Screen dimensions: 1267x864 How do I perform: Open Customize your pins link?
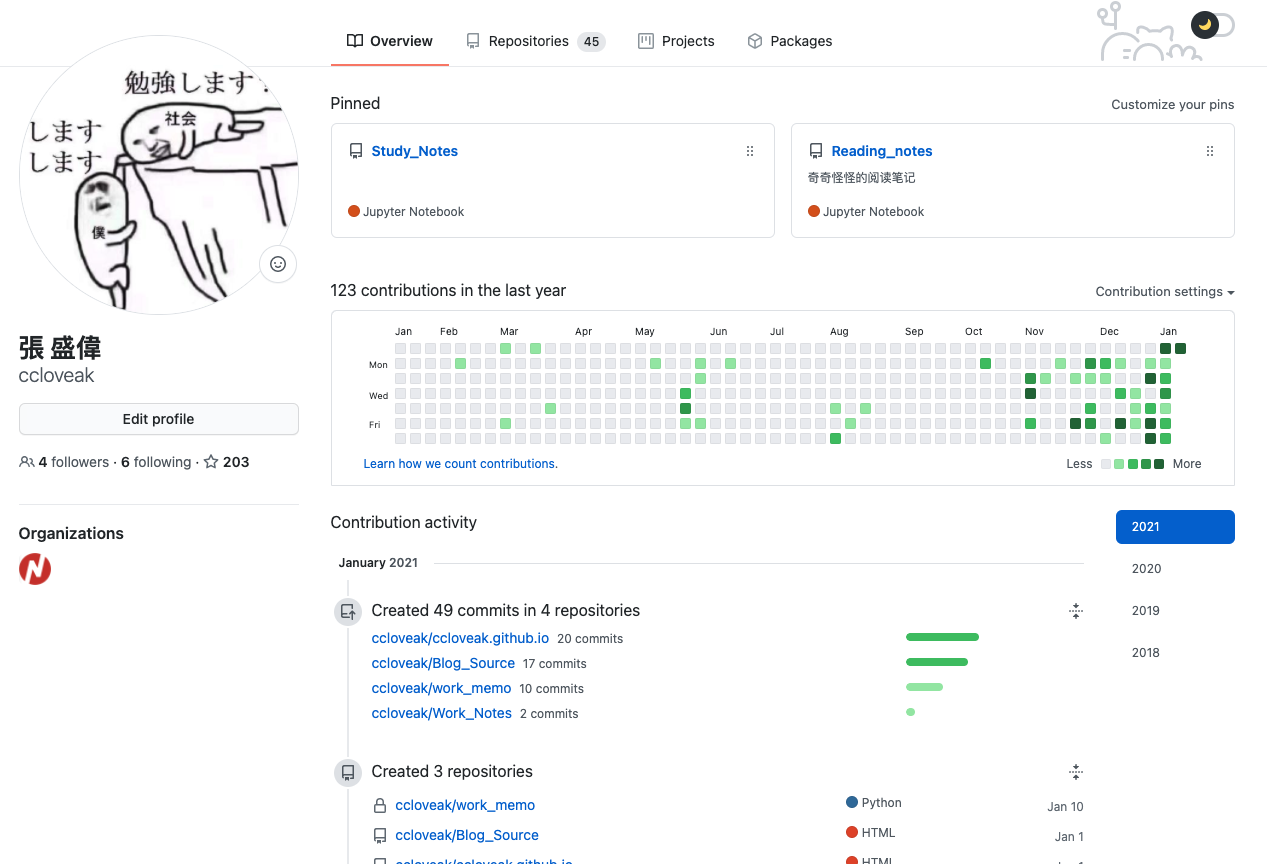pos(1172,104)
